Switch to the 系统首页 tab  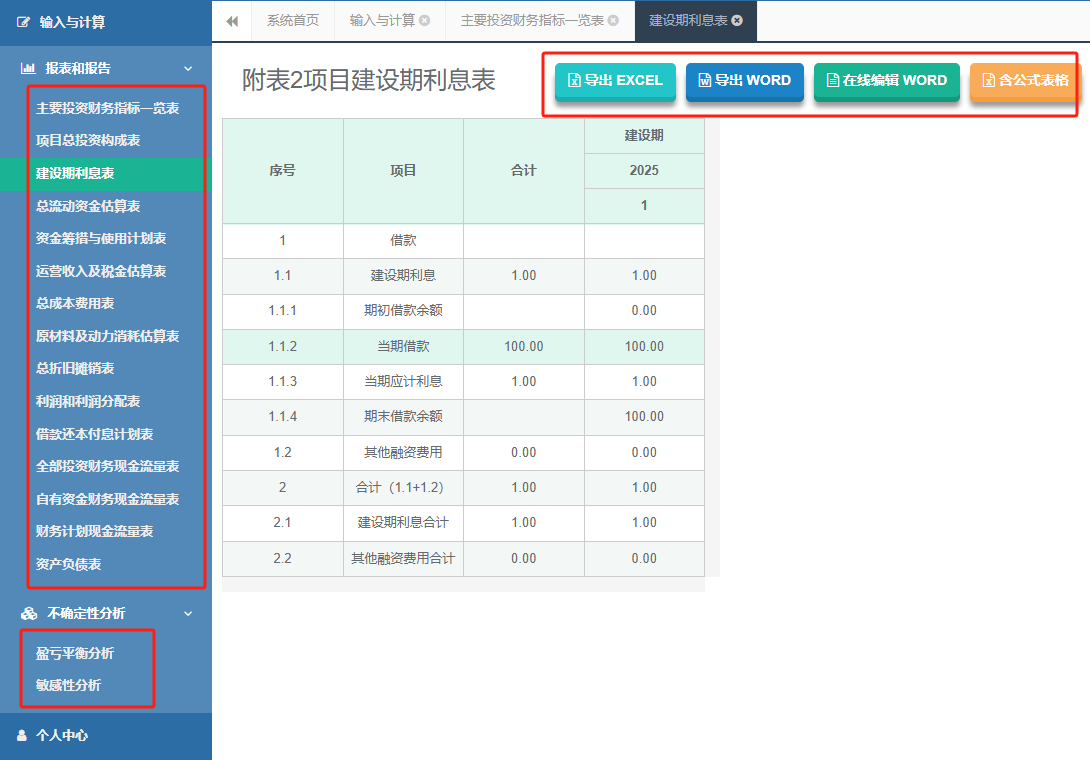(292, 20)
